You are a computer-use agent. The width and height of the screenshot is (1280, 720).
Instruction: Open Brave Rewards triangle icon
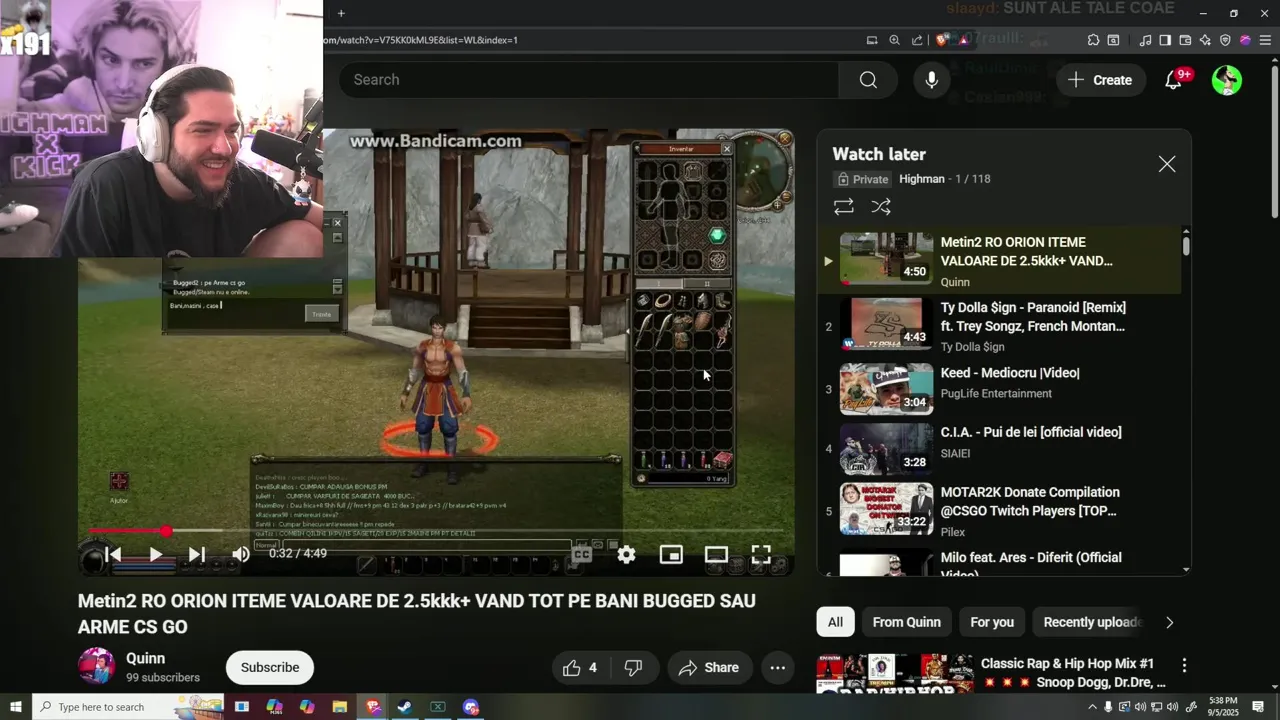[964, 40]
